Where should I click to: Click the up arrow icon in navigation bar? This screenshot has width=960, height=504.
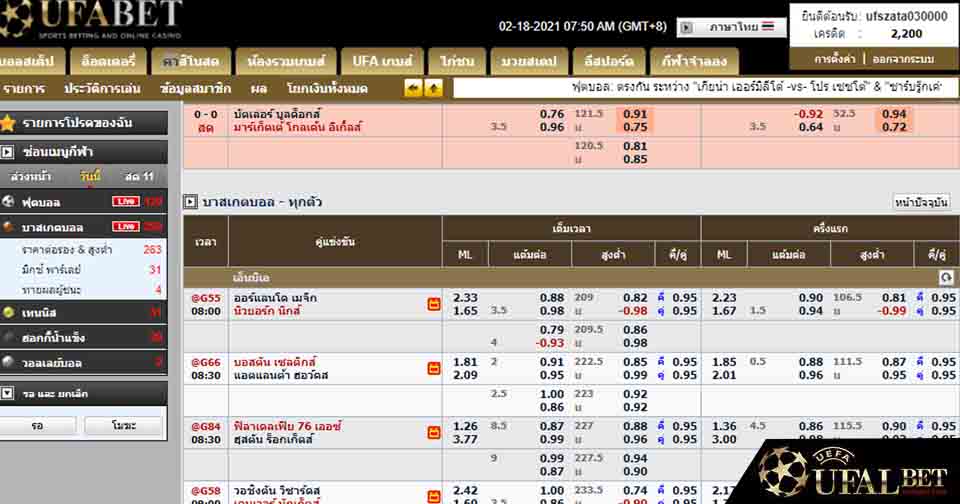432,88
